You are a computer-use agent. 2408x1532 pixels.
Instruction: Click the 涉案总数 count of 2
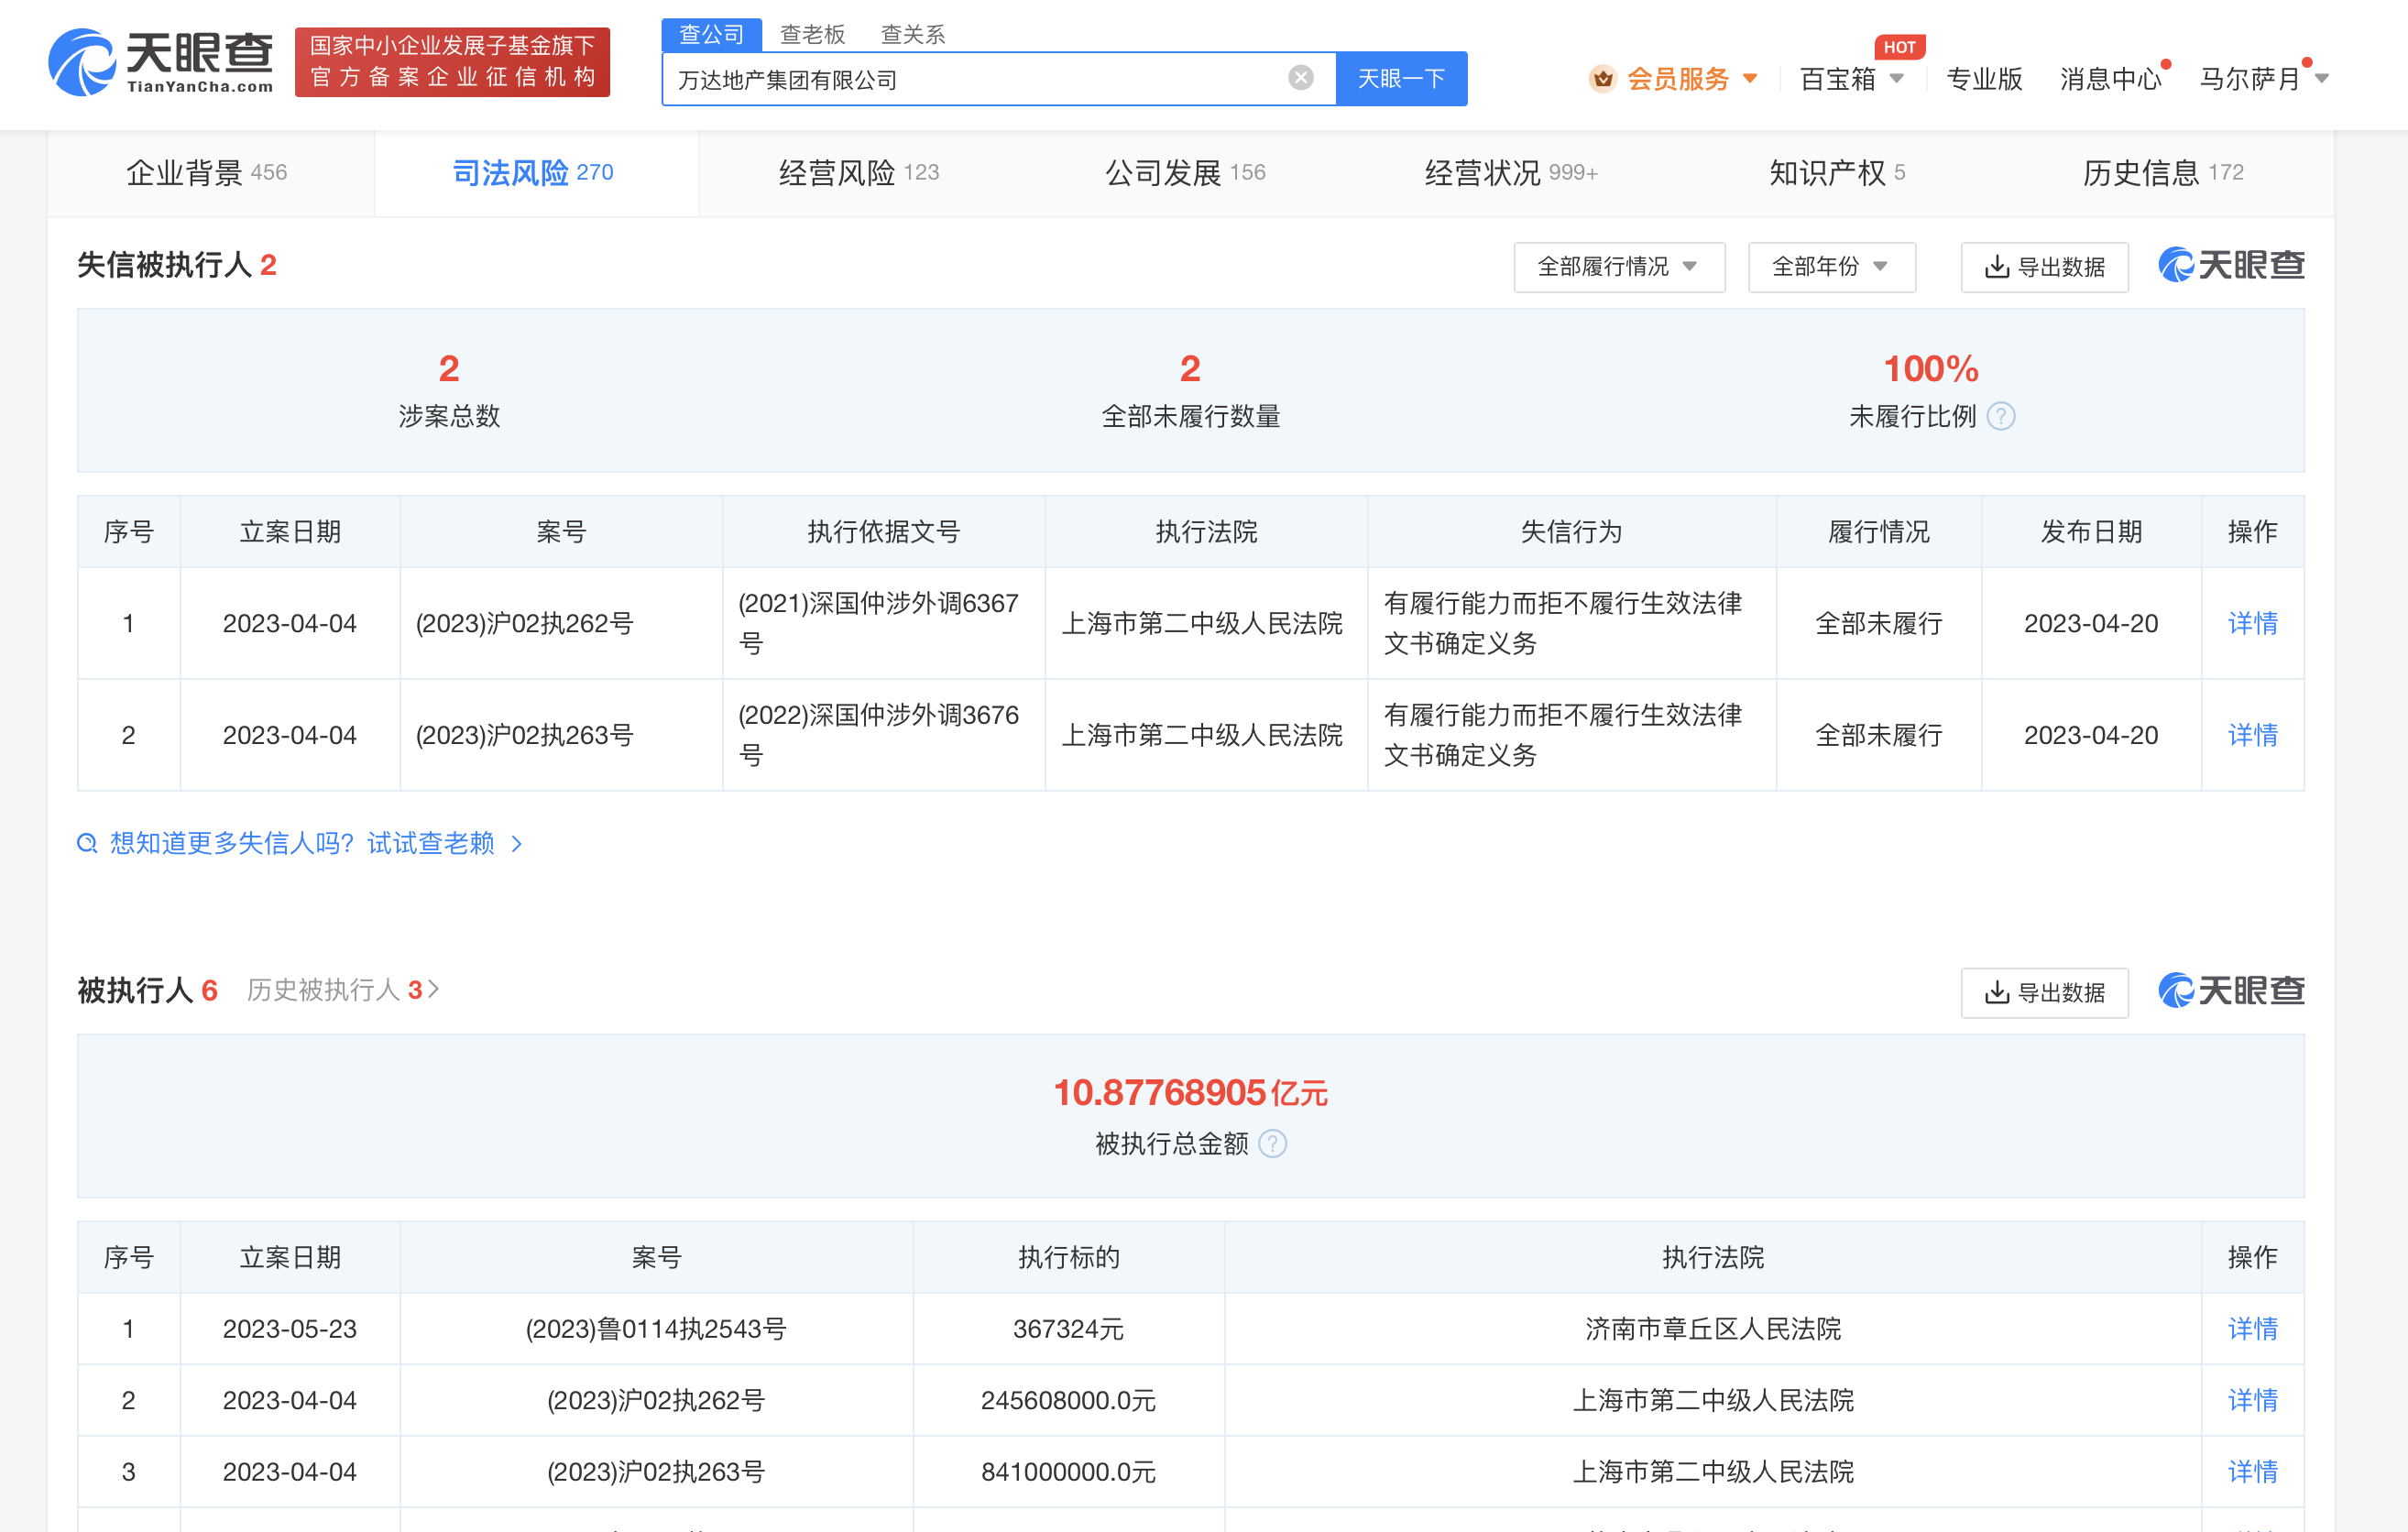coord(449,368)
